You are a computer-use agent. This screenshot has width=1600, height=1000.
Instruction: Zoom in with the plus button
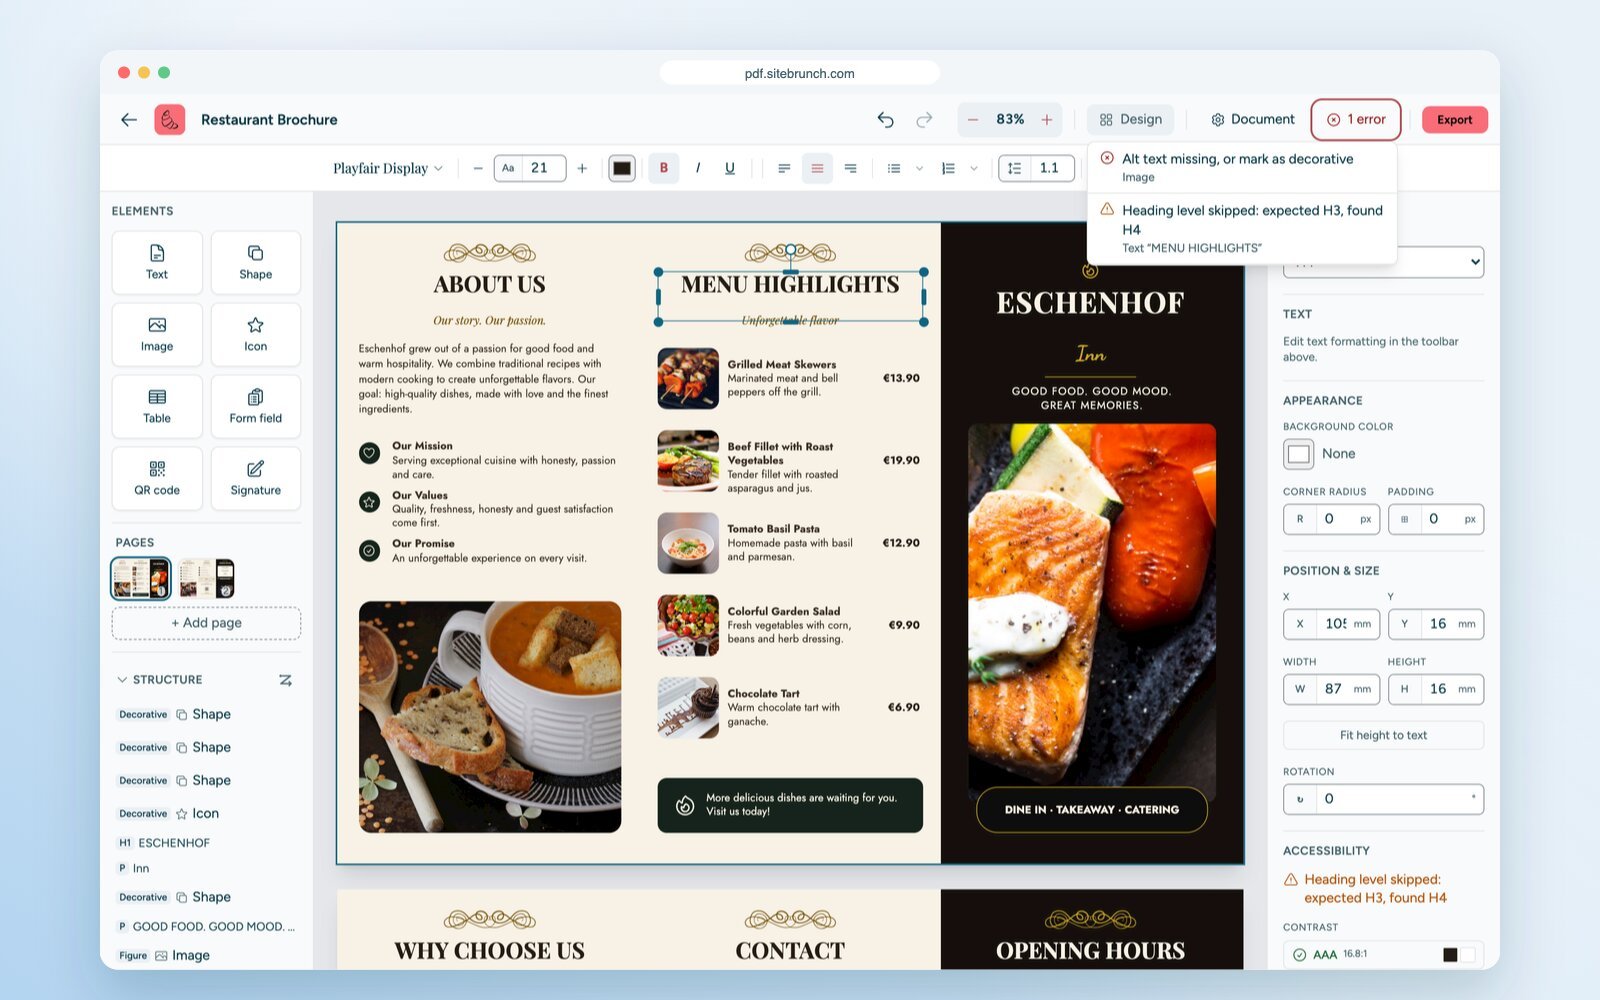point(1047,119)
